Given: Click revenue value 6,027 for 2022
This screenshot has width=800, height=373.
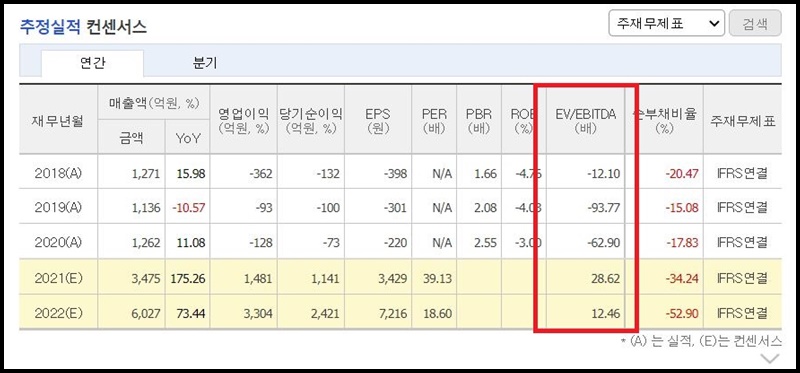Looking at the screenshot, I should (x=146, y=313).
